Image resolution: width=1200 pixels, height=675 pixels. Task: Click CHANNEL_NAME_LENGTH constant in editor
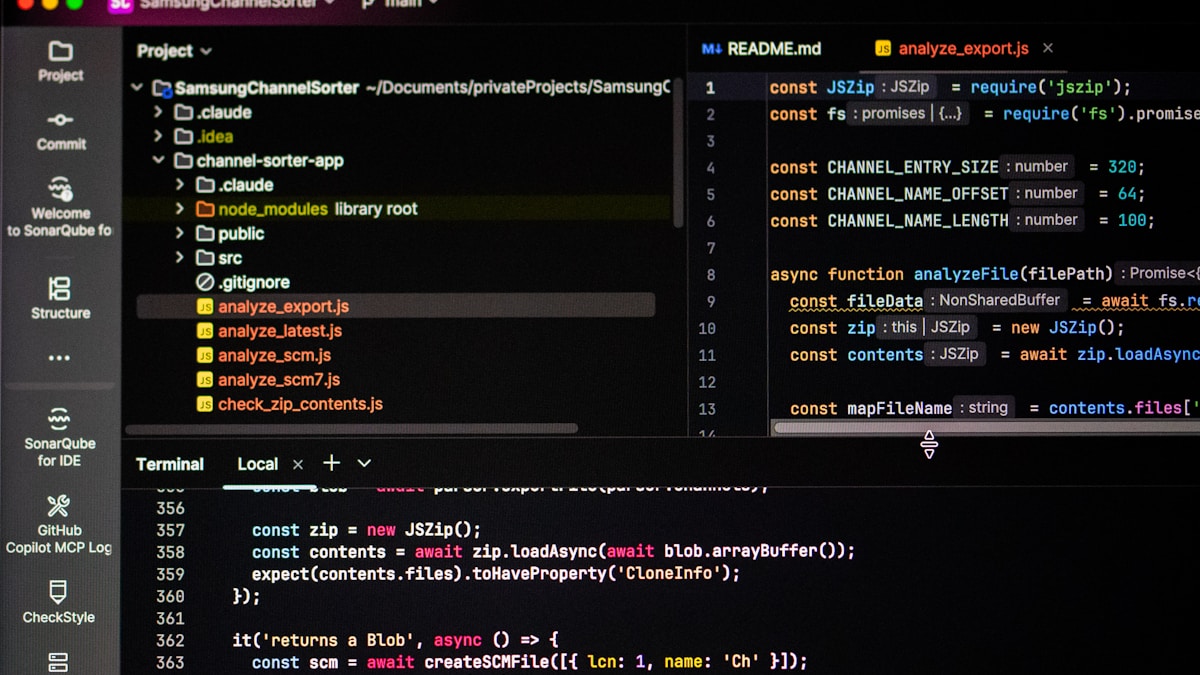coord(917,220)
